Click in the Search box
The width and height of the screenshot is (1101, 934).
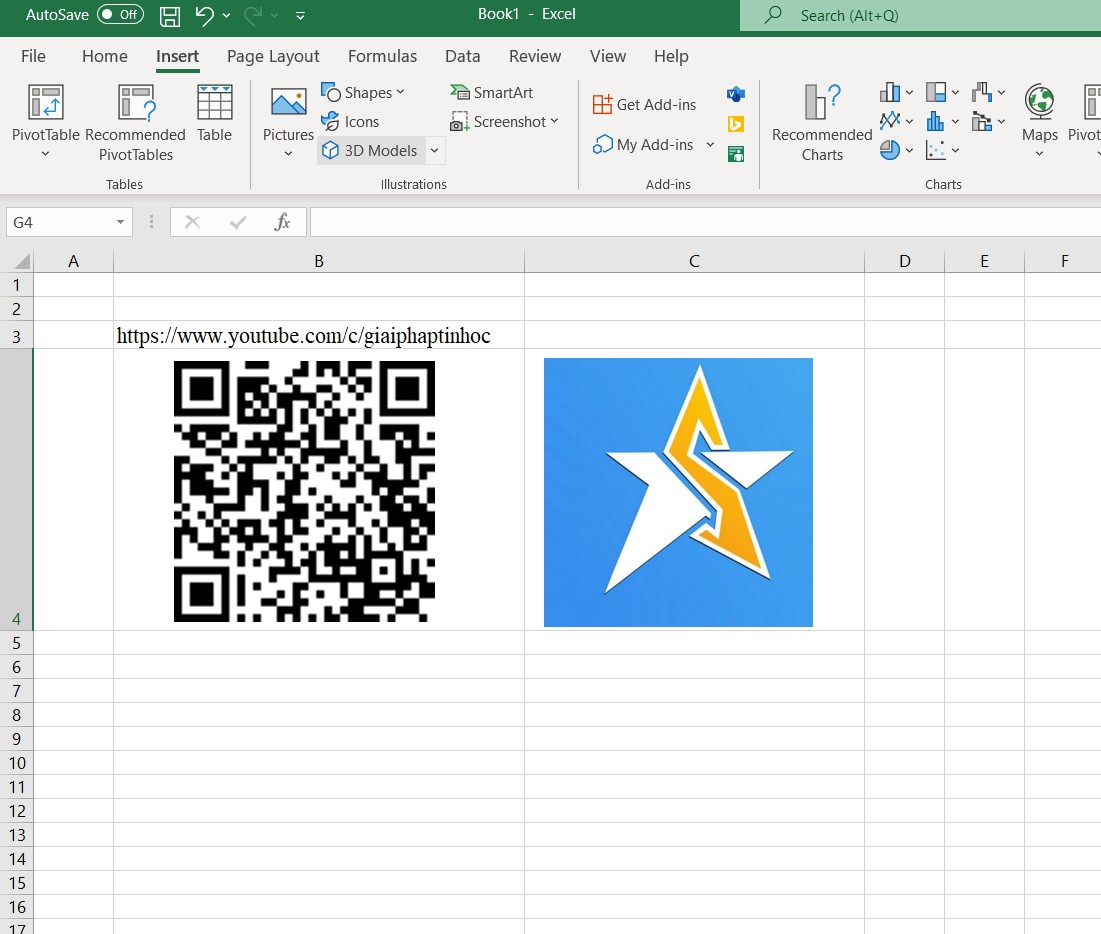[920, 15]
